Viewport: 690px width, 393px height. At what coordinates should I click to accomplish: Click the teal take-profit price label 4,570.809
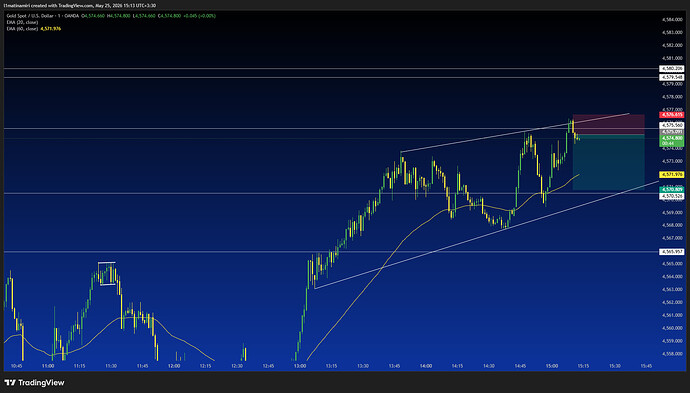pos(672,189)
